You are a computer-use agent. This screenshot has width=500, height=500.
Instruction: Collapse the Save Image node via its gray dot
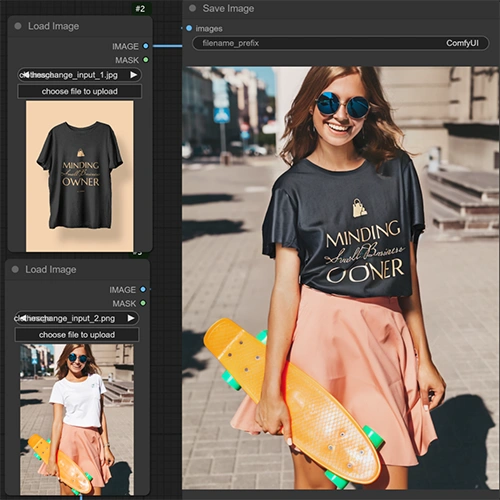[x=192, y=8]
